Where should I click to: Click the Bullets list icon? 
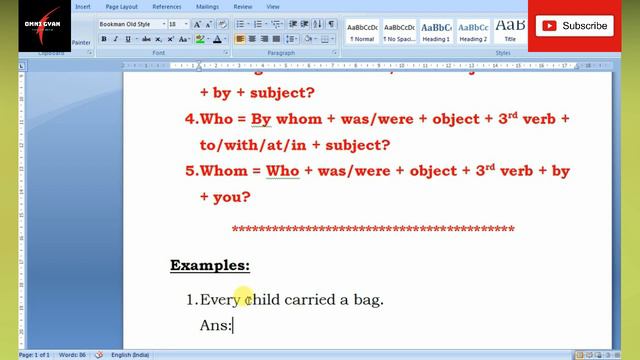point(240,24)
